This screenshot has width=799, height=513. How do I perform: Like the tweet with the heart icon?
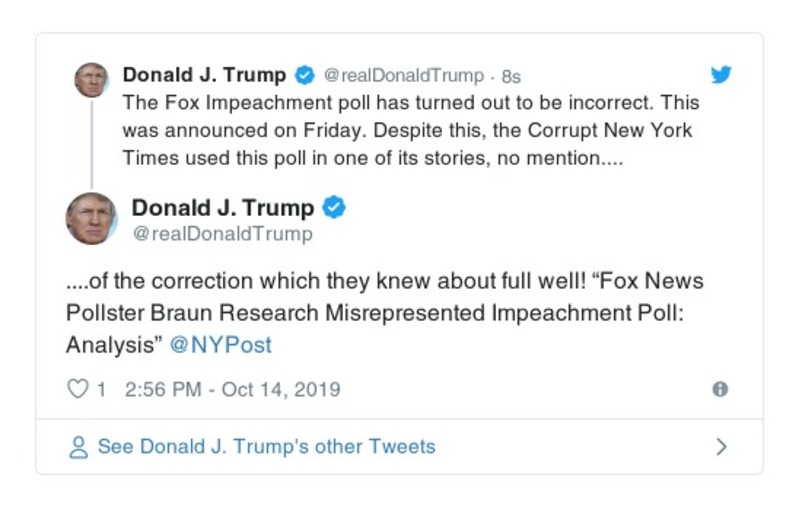(77, 390)
